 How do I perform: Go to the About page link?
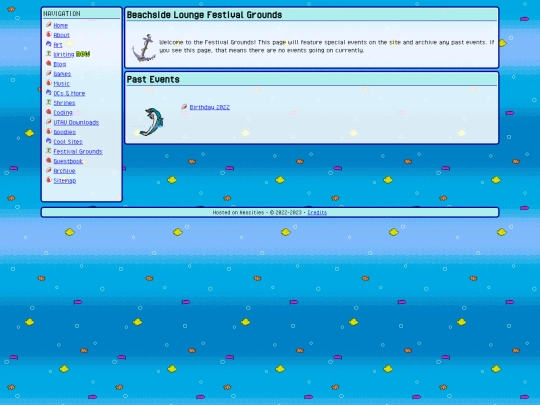click(x=62, y=35)
